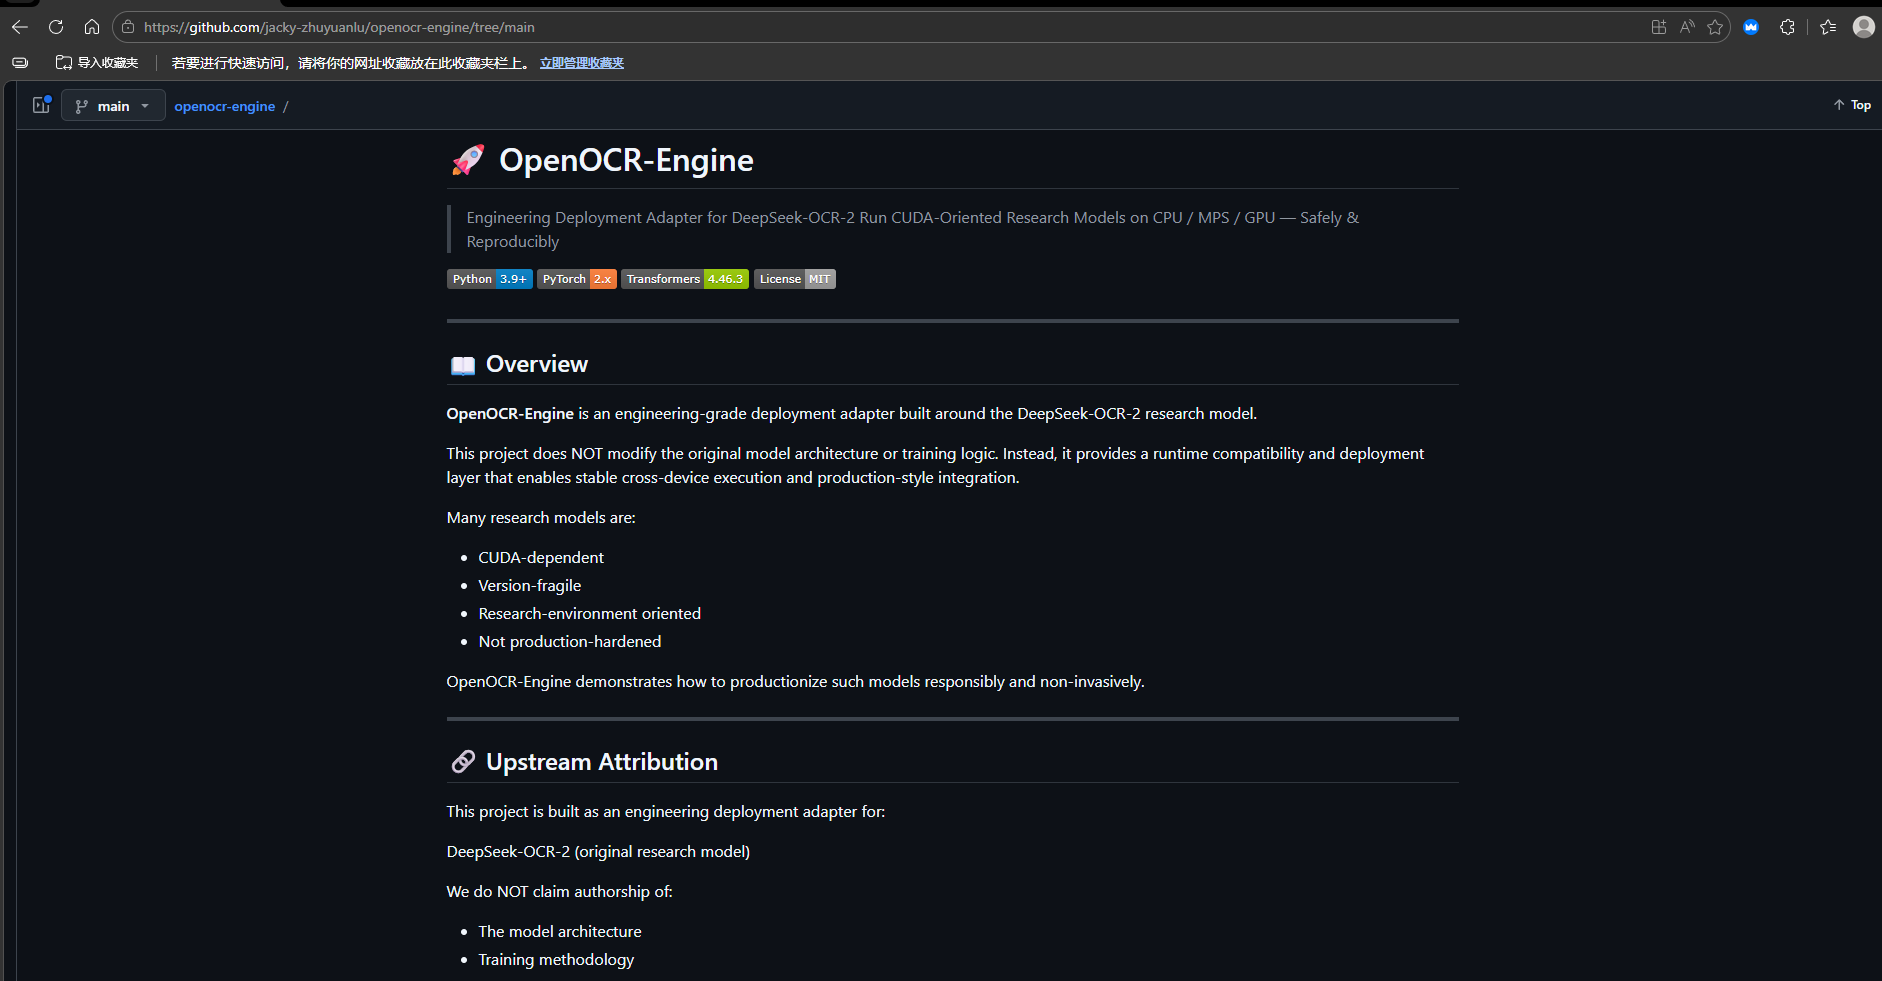The width and height of the screenshot is (1882, 981).
Task: Click 'Not production-hardened' list item
Action: [569, 641]
